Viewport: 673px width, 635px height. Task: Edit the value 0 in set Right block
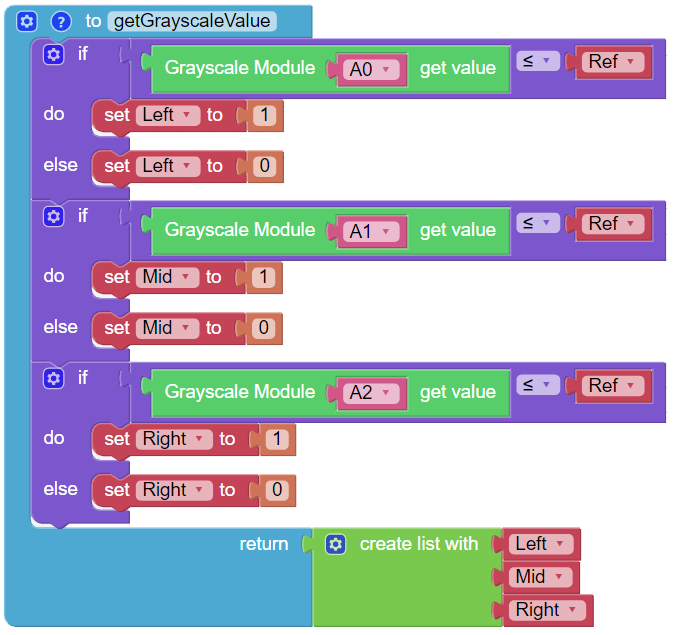tap(277, 490)
